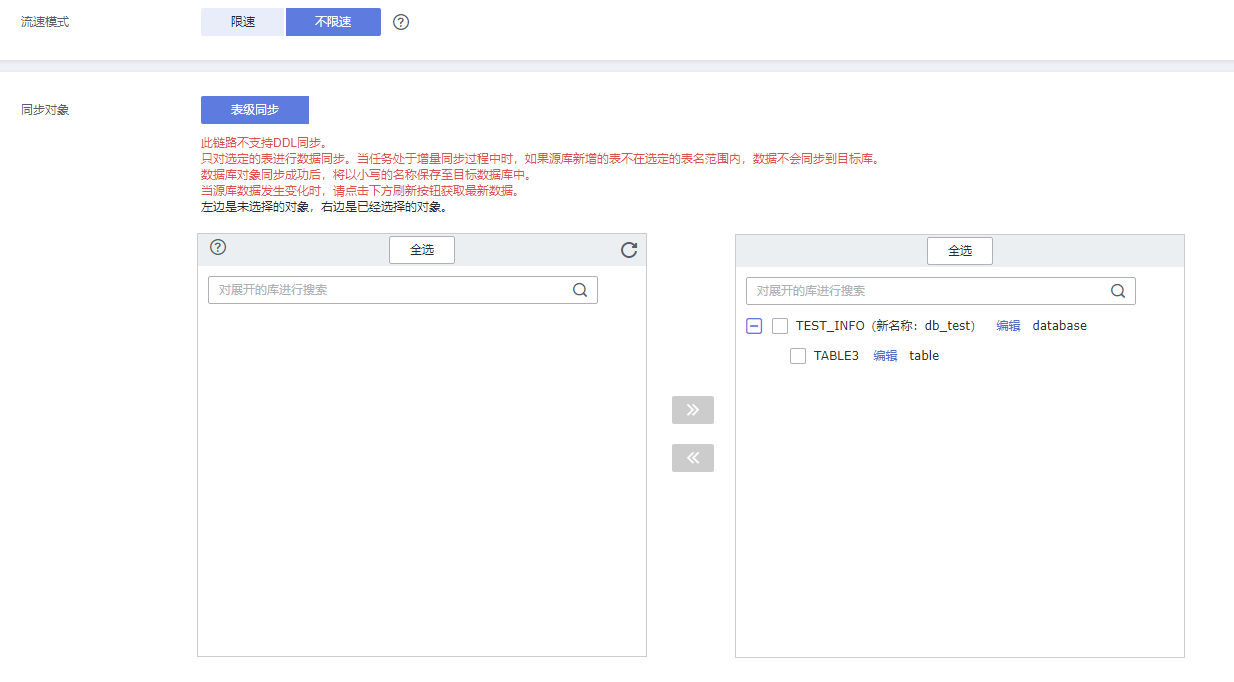Select 不限速 flow rate mode
This screenshot has width=1234, height=682.
[x=333, y=22]
